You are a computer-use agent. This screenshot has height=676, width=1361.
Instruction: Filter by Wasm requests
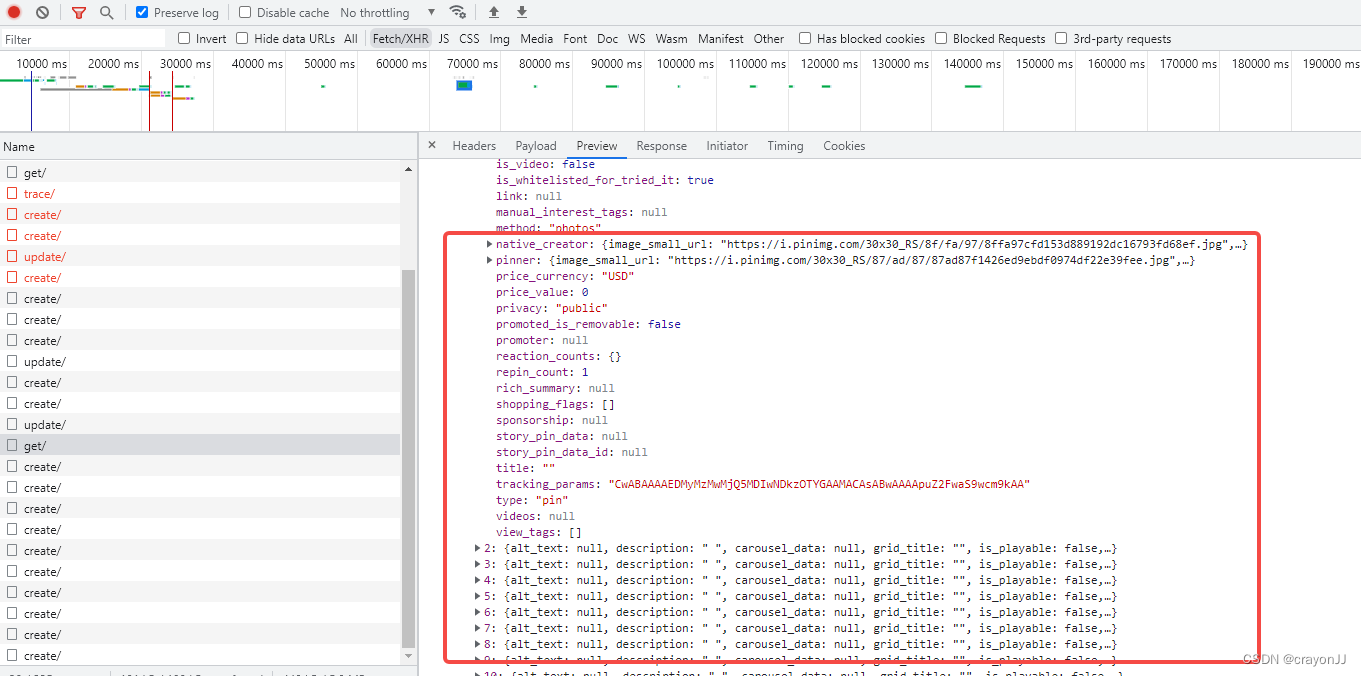click(671, 39)
